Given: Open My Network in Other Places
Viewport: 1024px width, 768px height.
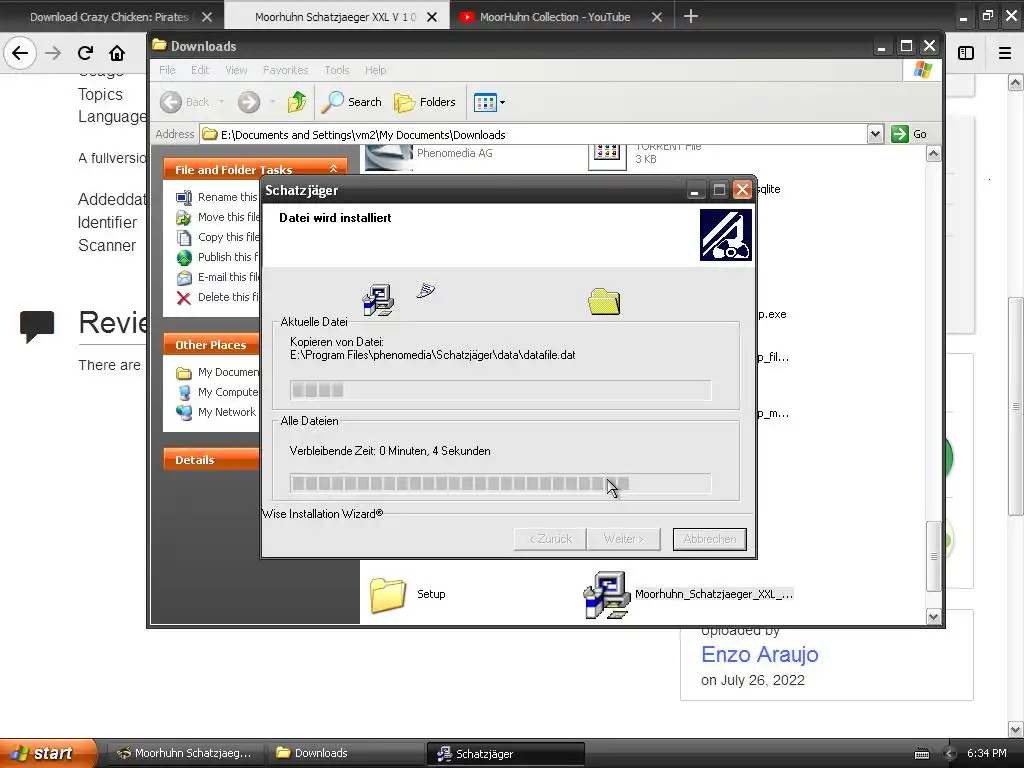Looking at the screenshot, I should [x=216, y=412].
